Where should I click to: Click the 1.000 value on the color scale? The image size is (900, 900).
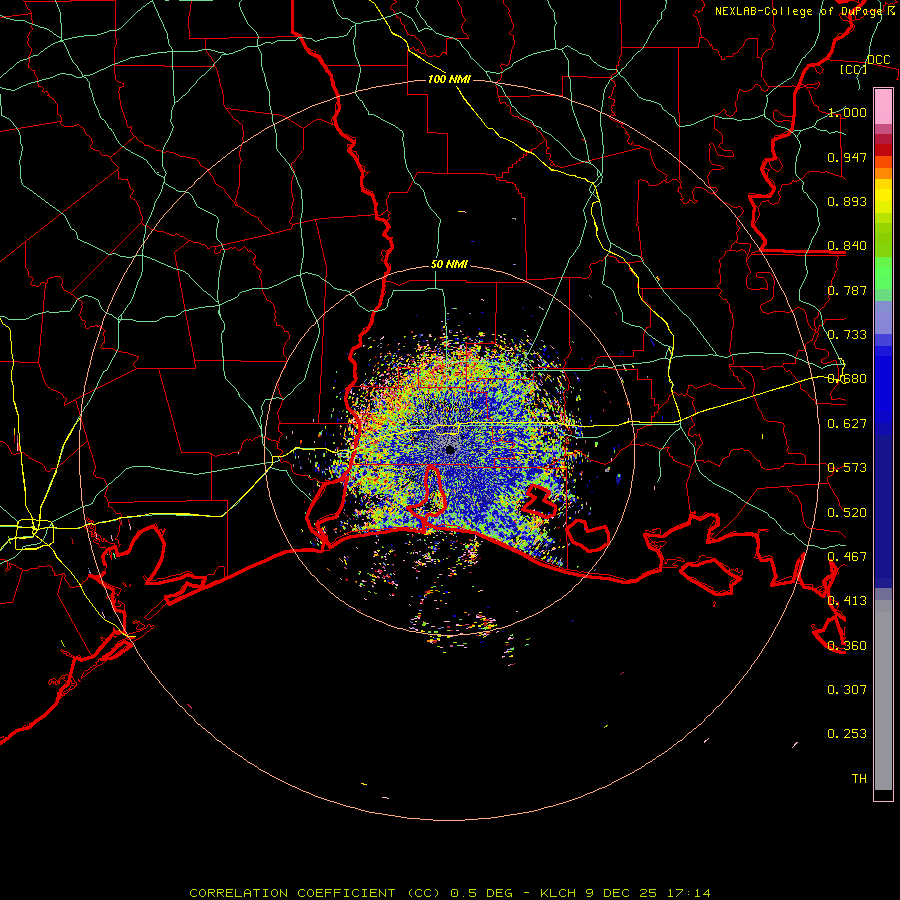tap(847, 112)
